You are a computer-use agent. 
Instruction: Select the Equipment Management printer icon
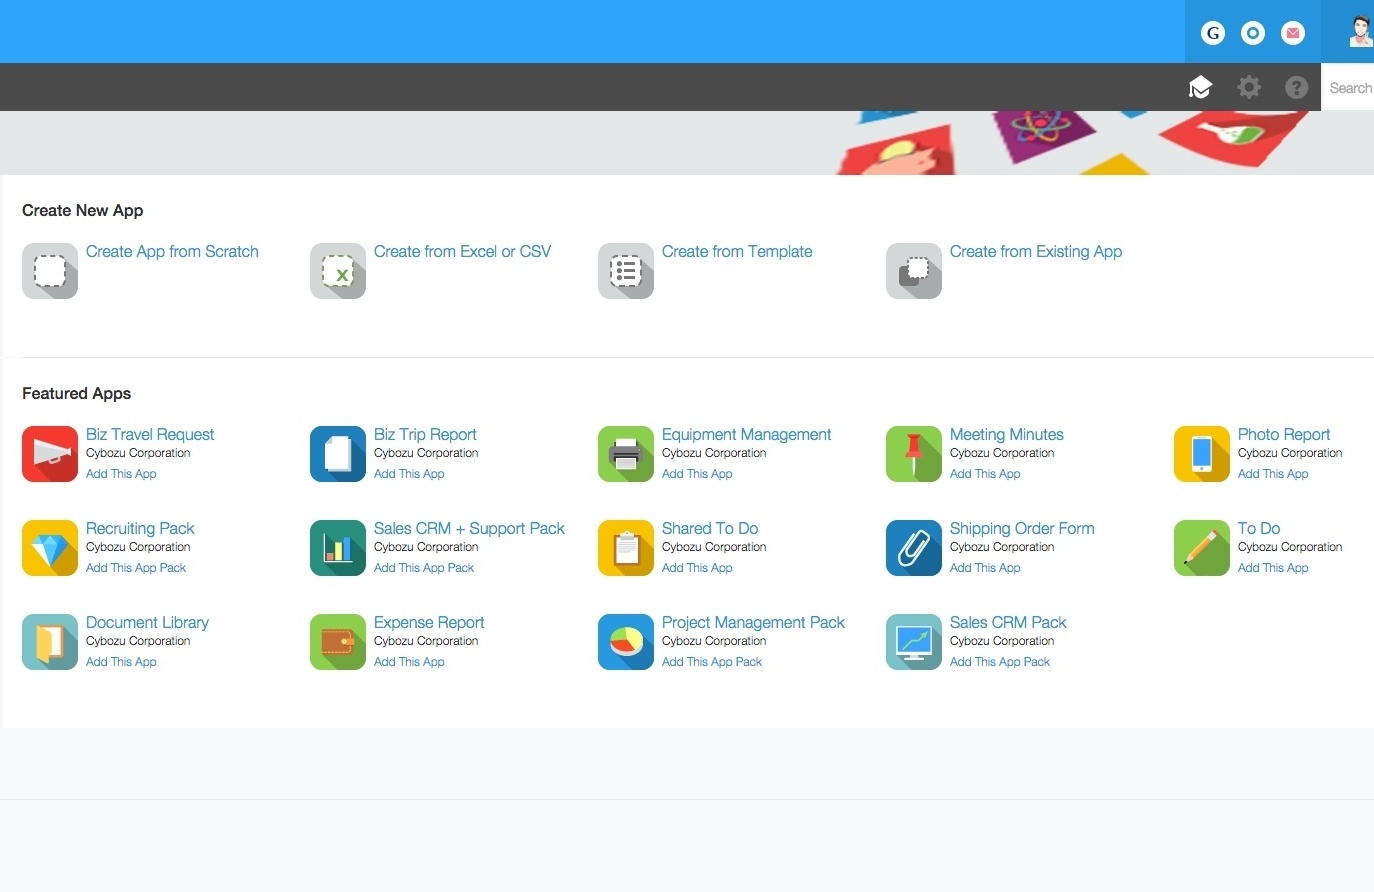[626, 454]
